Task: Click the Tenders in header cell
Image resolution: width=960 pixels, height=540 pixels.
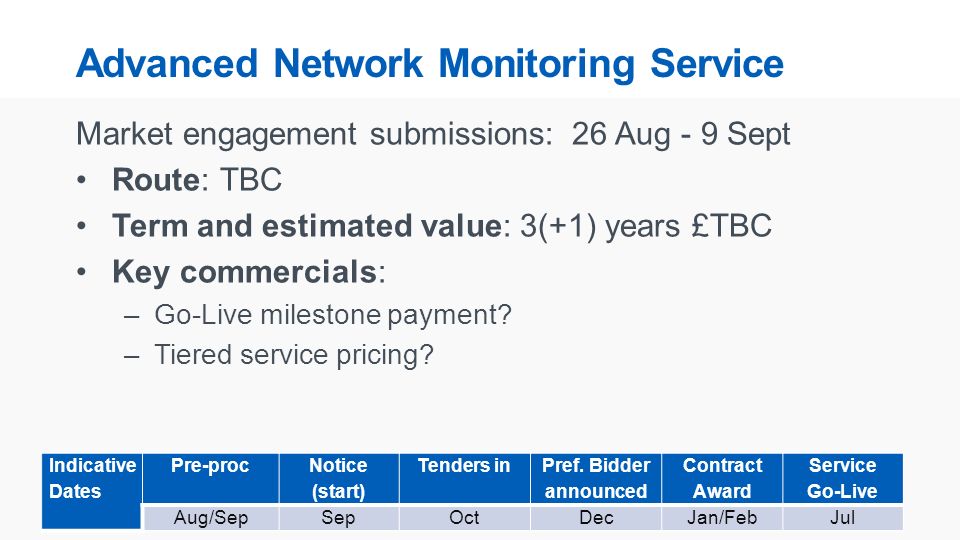Action: pyautogui.click(x=464, y=478)
